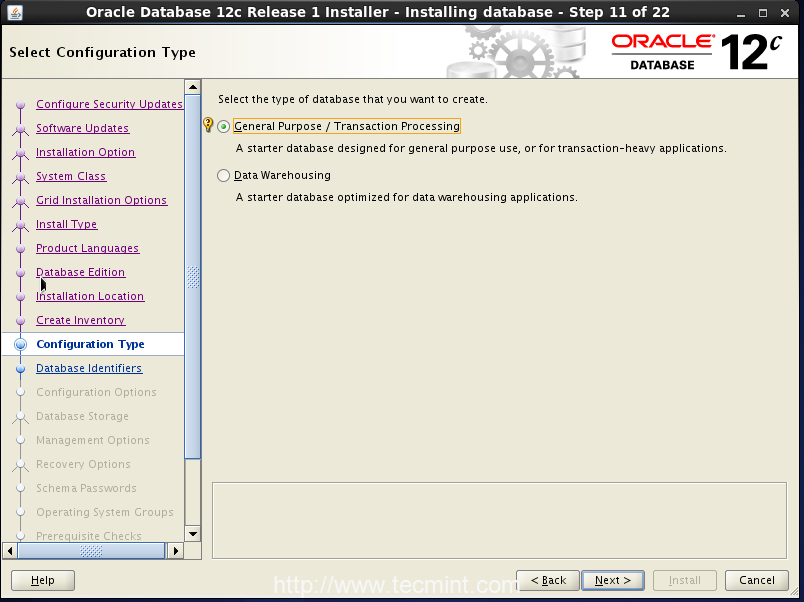Maximize the installer window
Screen dimensions: 804x602
[763, 13]
